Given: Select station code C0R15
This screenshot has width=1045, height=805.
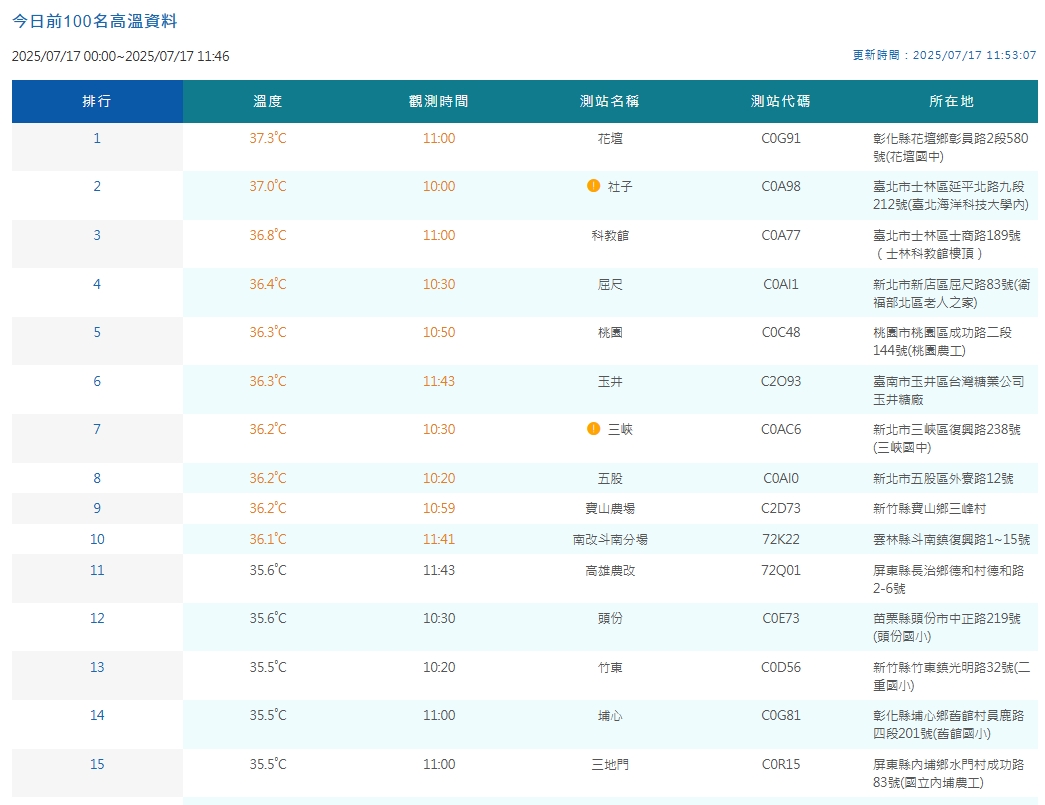Looking at the screenshot, I should (x=780, y=764).
